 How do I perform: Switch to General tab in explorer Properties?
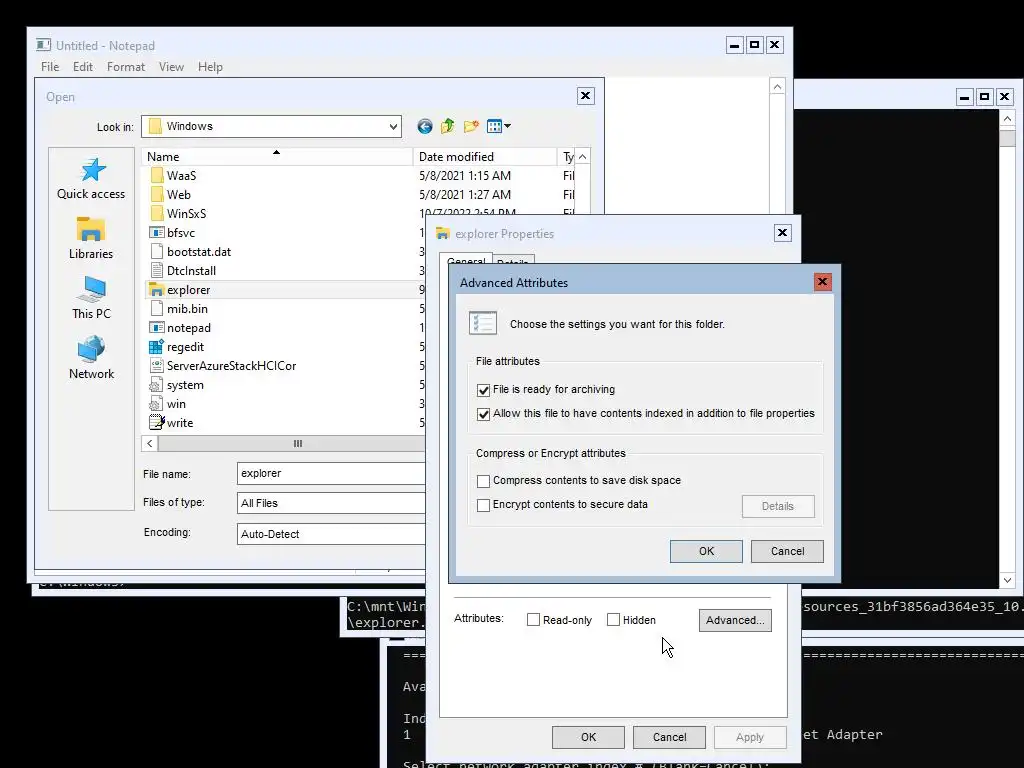pos(466,259)
